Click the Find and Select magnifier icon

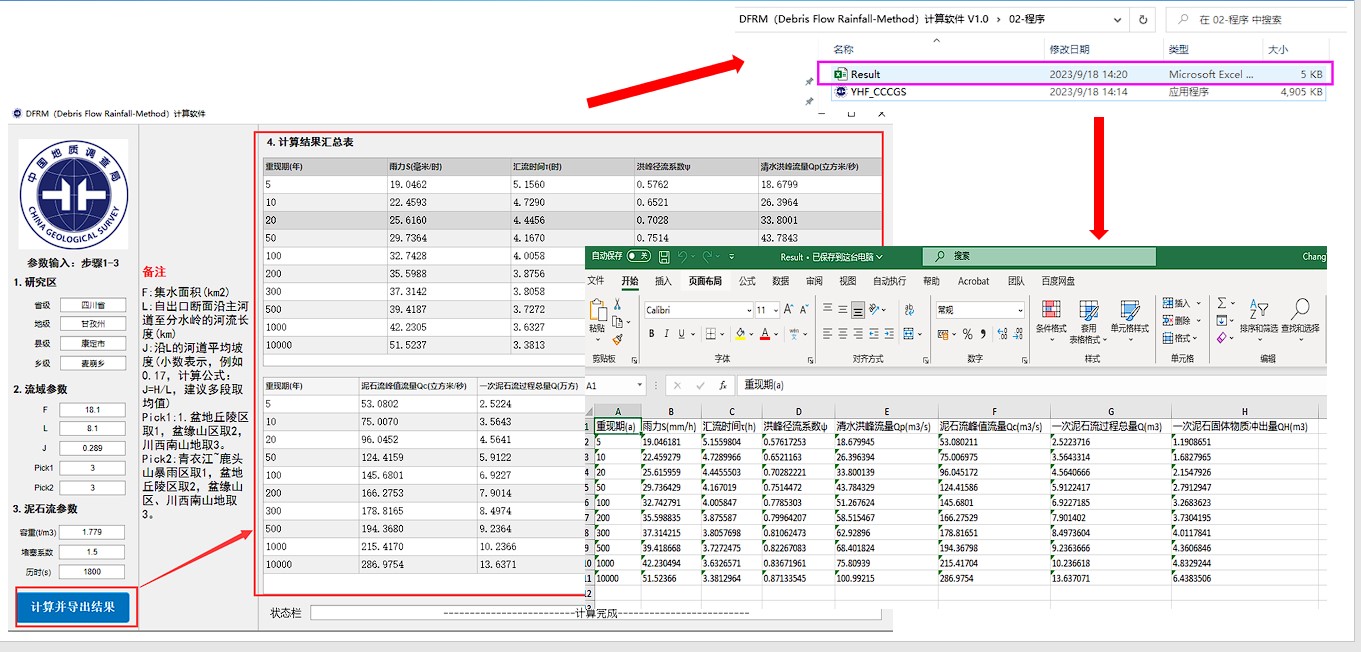[1300, 309]
